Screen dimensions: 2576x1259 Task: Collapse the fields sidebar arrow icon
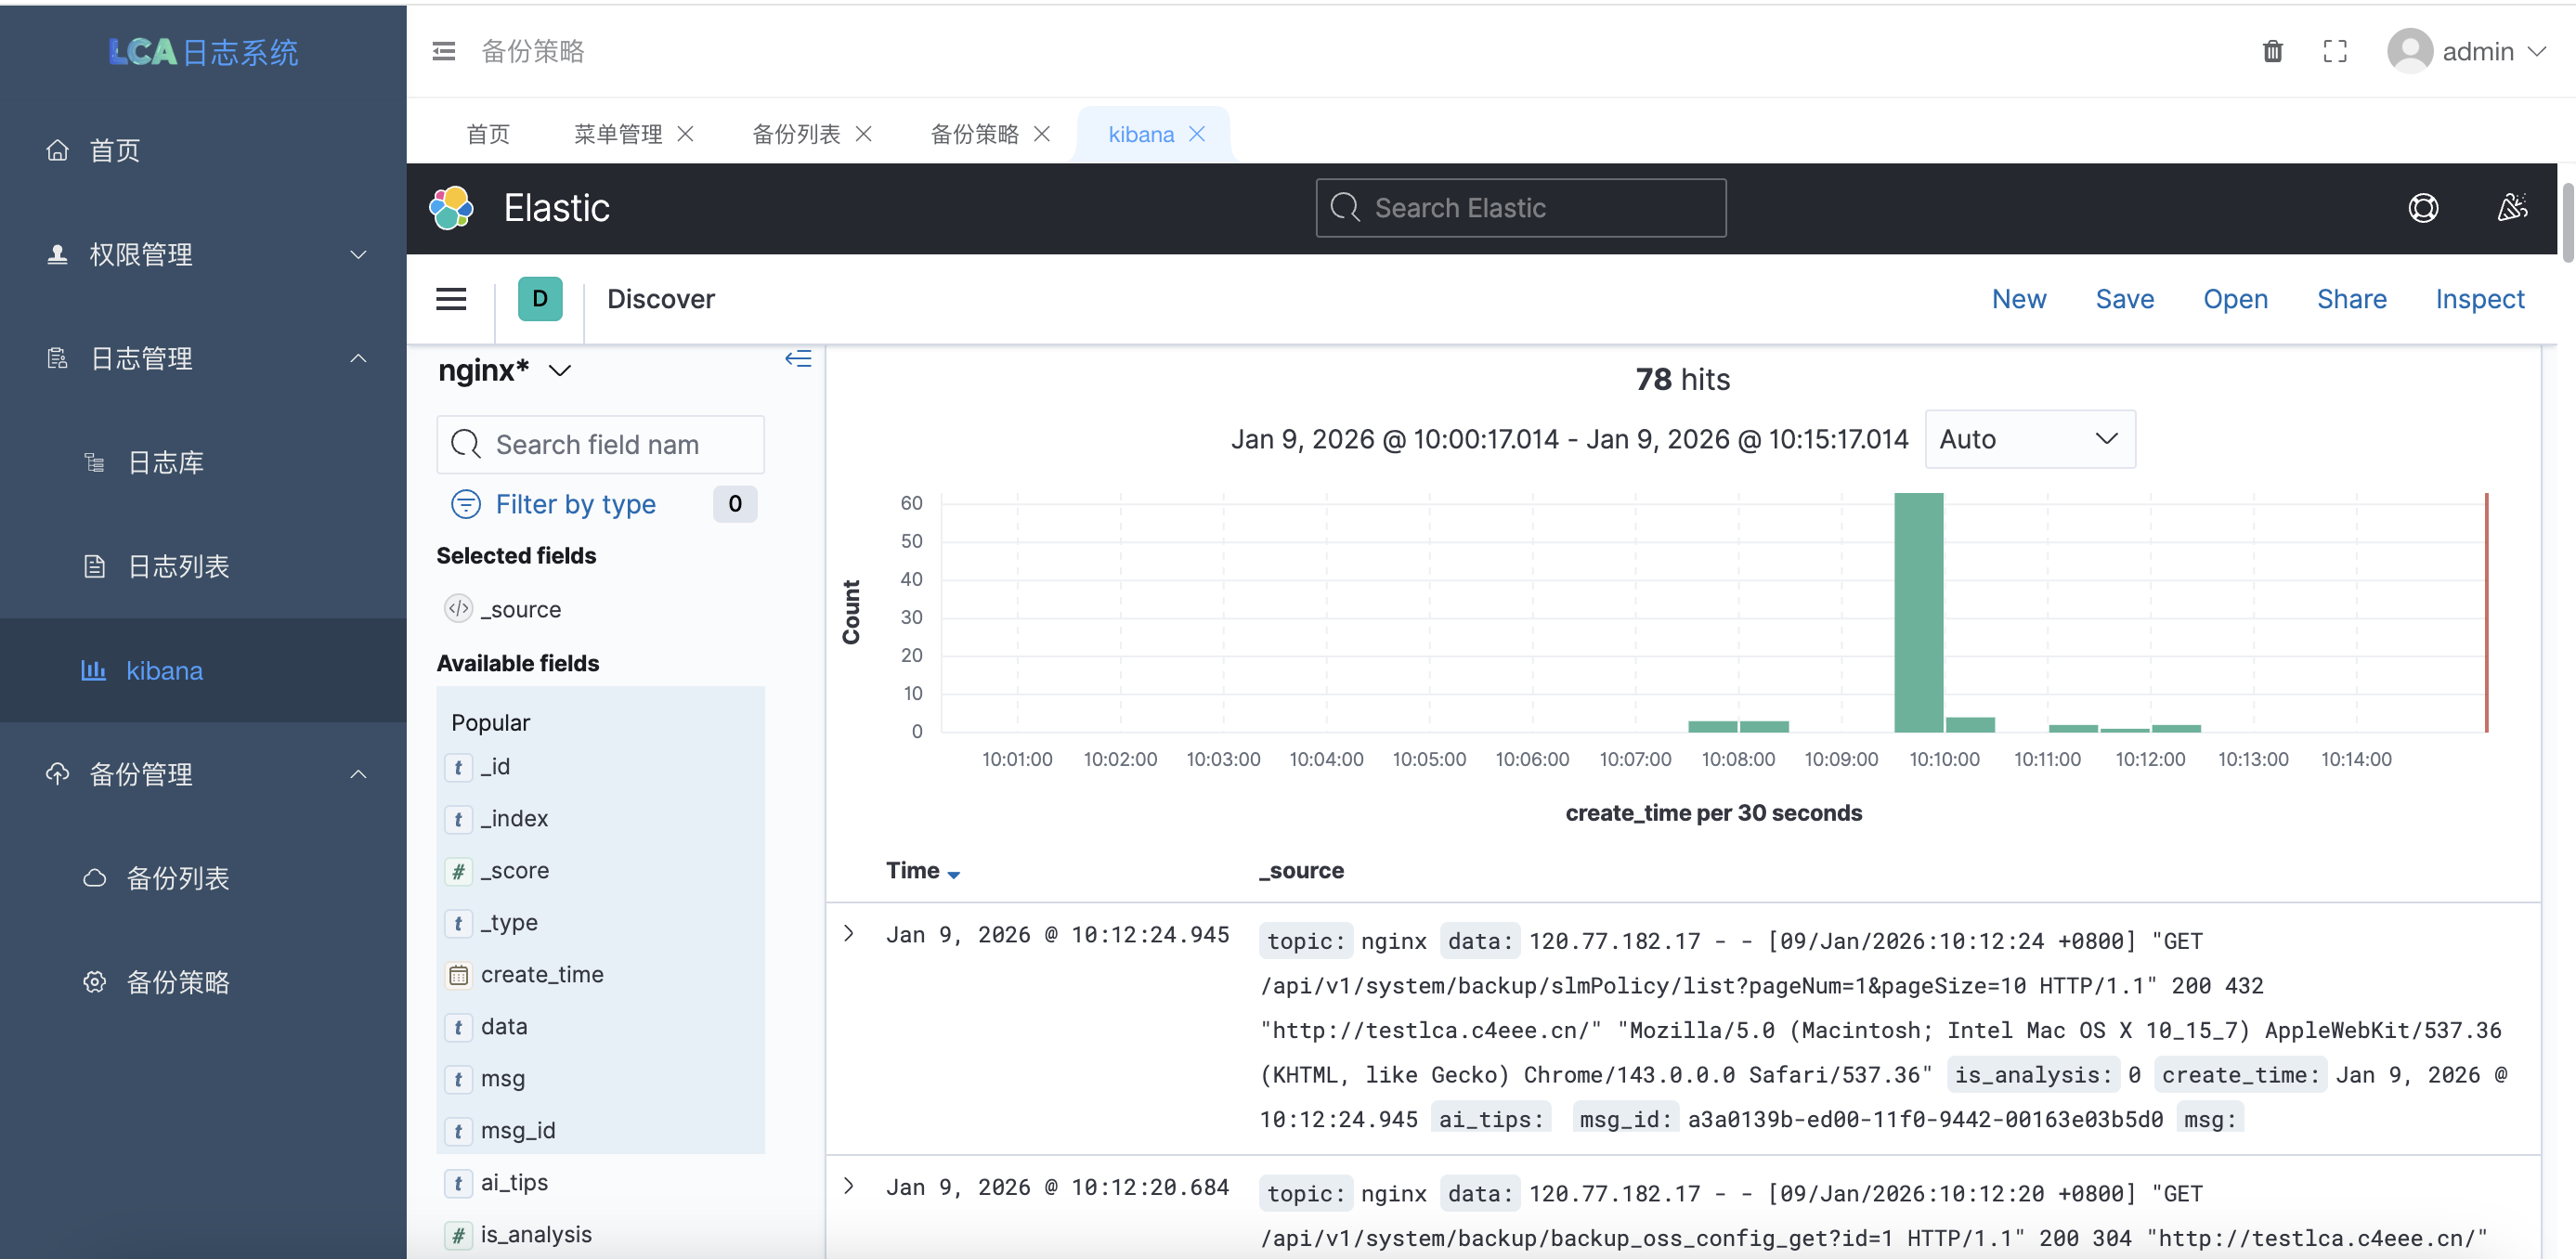[797, 359]
